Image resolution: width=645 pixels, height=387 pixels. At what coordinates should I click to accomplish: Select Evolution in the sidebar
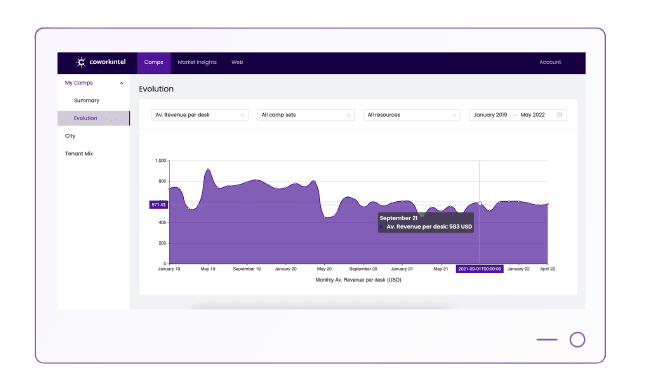tap(93, 118)
